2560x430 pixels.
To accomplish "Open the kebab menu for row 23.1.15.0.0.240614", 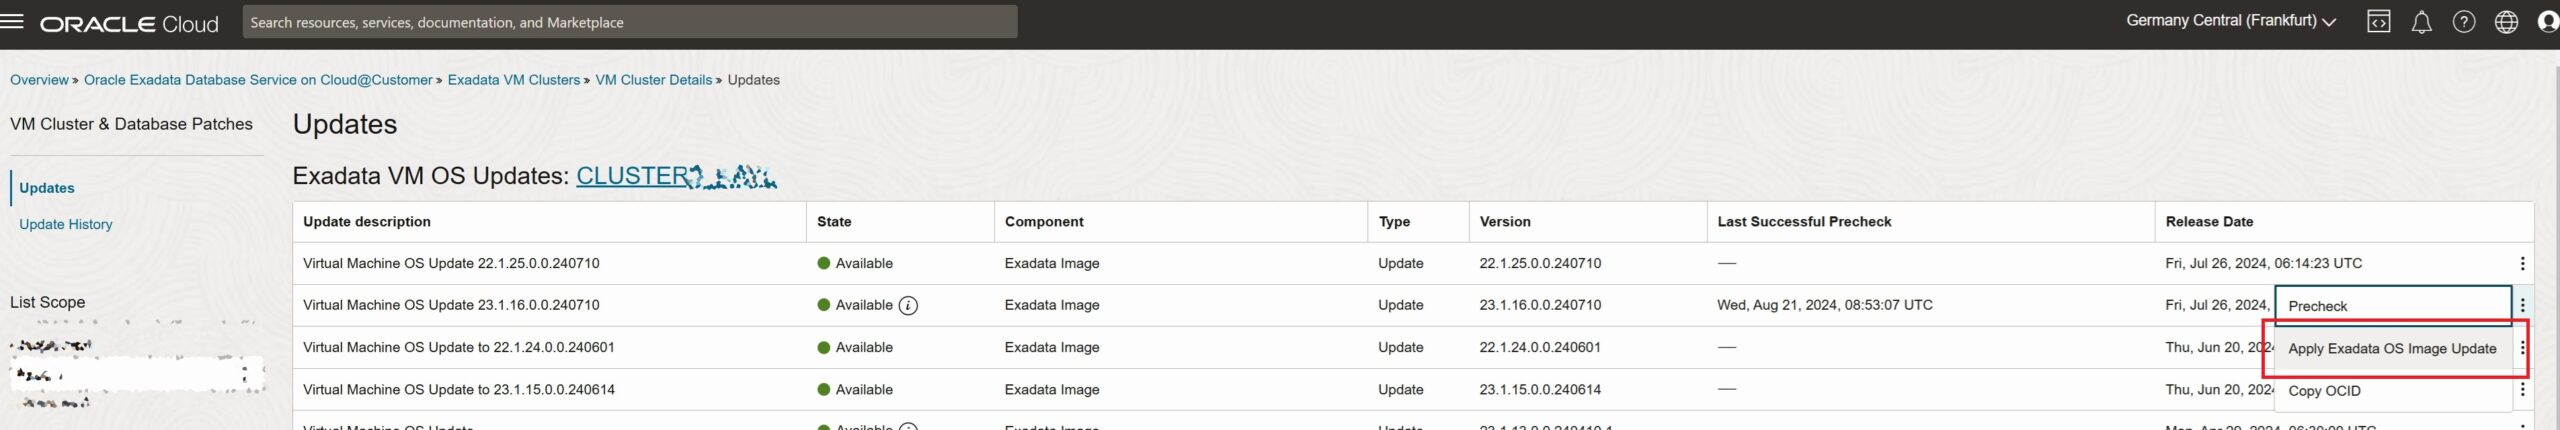I will pos(2522,390).
